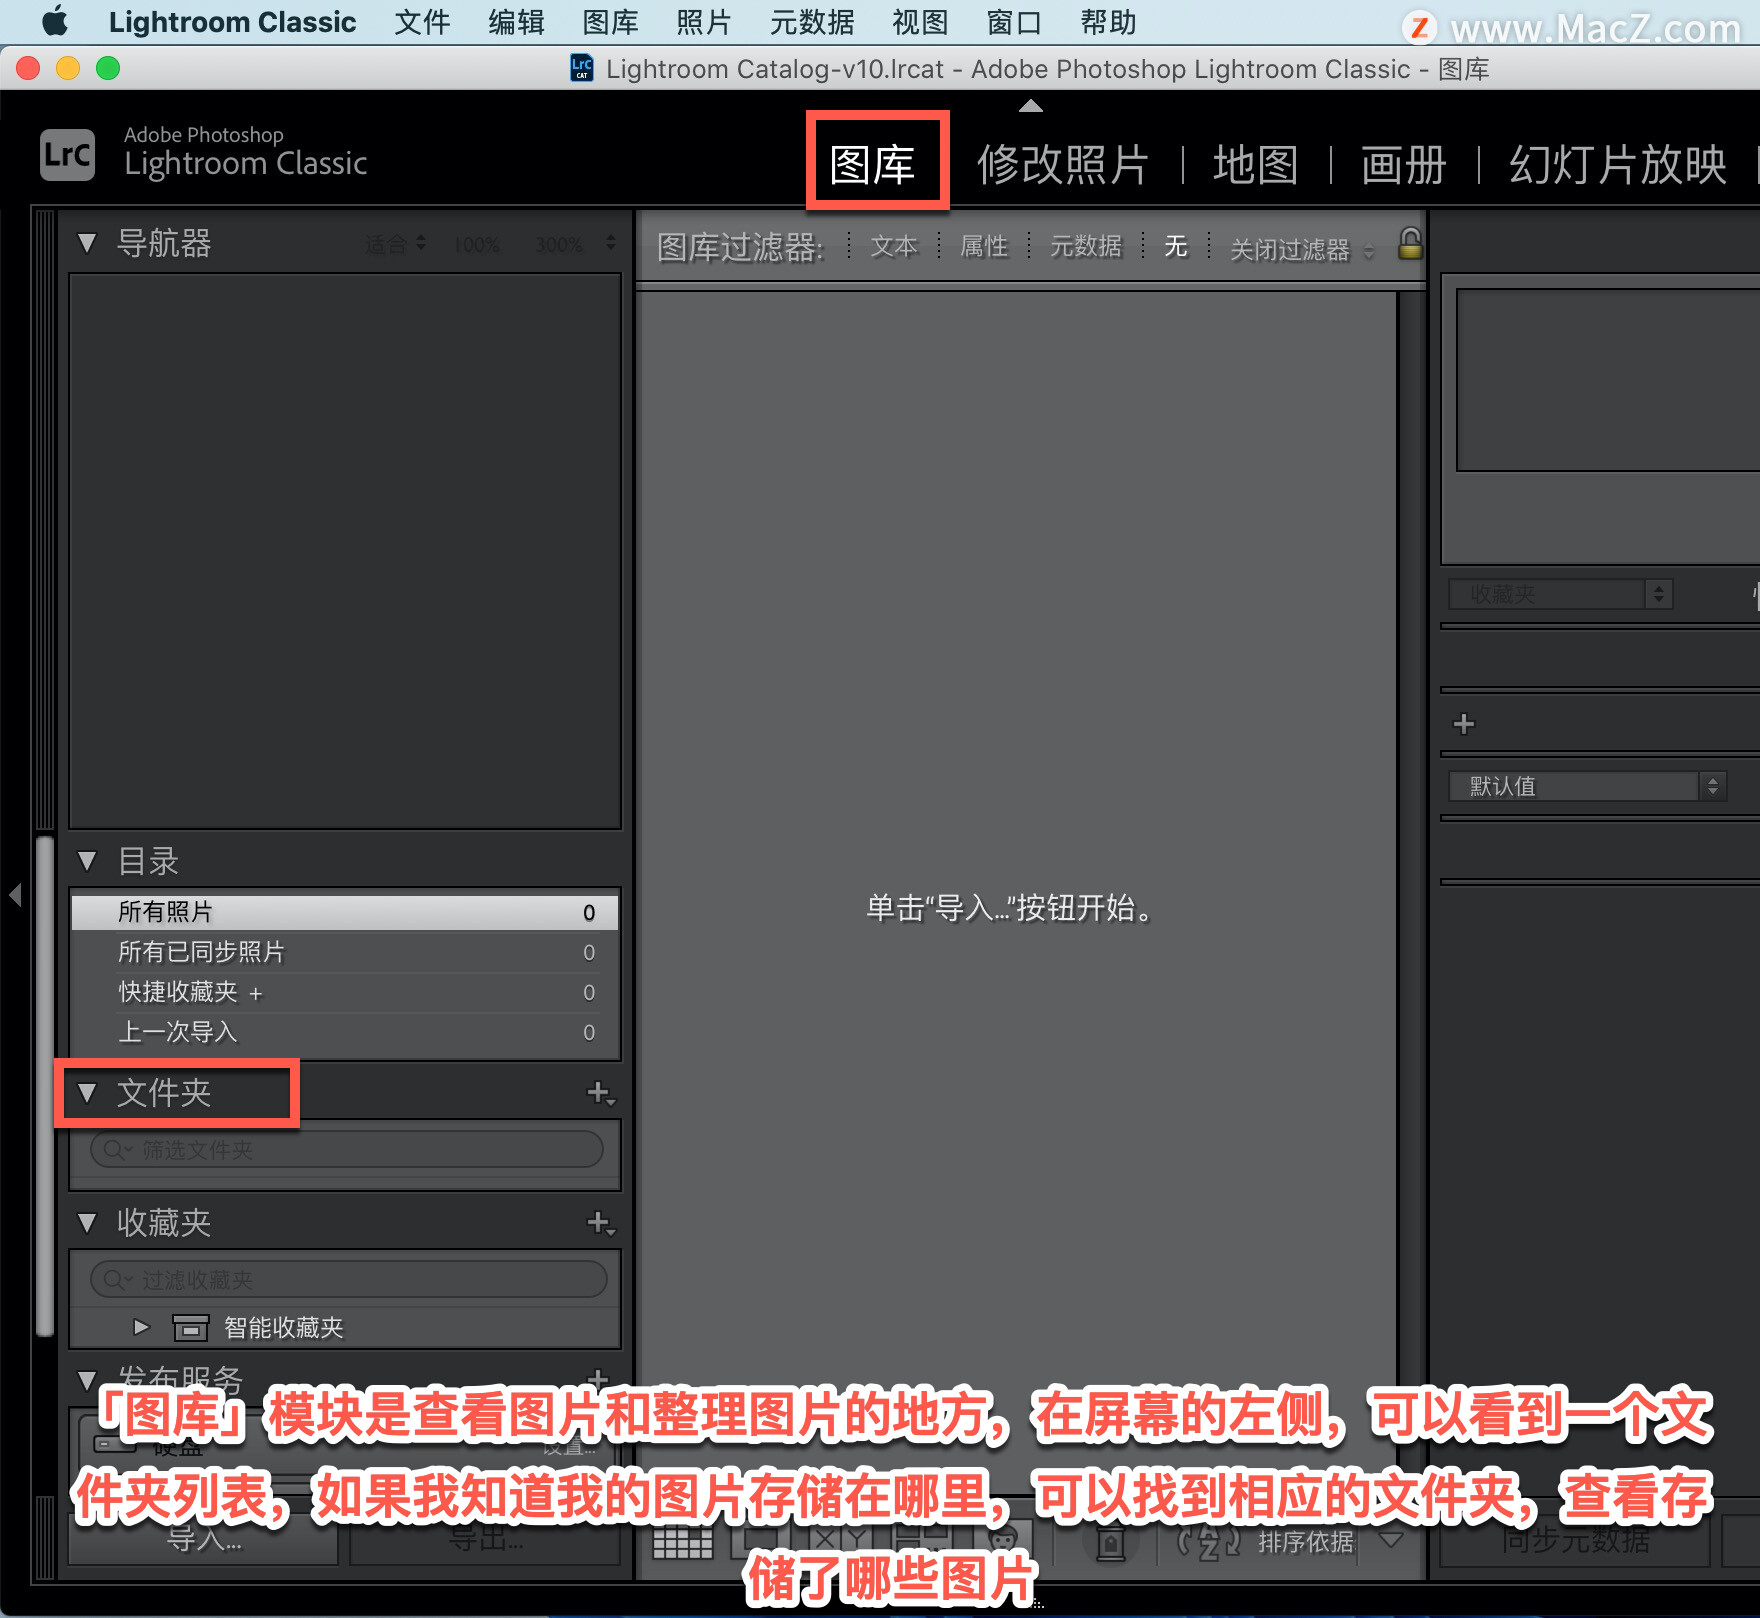Viewport: 1760px width, 1618px height.
Task: Switch to the 画册 module
Action: (x=1403, y=164)
